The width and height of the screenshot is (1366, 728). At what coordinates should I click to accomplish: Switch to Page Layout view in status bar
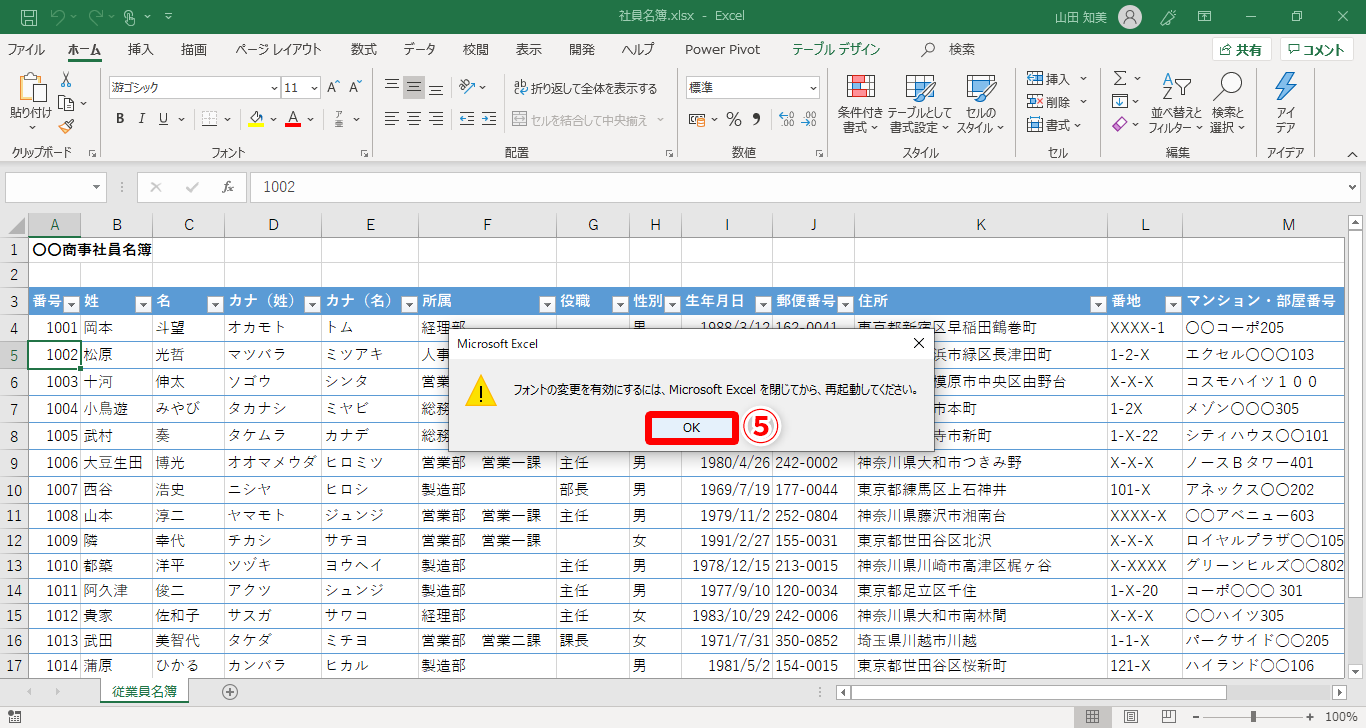tap(1130, 717)
